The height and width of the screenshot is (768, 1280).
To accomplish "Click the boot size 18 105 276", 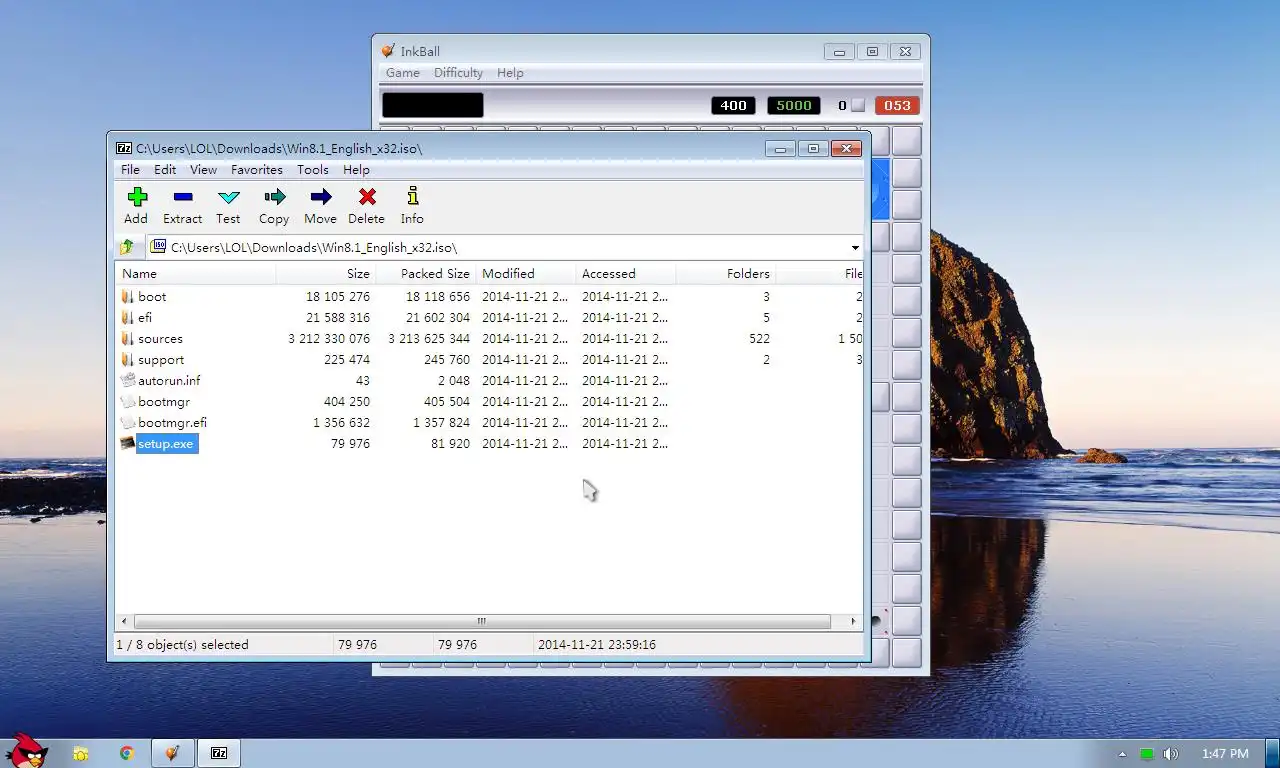I will click(x=338, y=297).
